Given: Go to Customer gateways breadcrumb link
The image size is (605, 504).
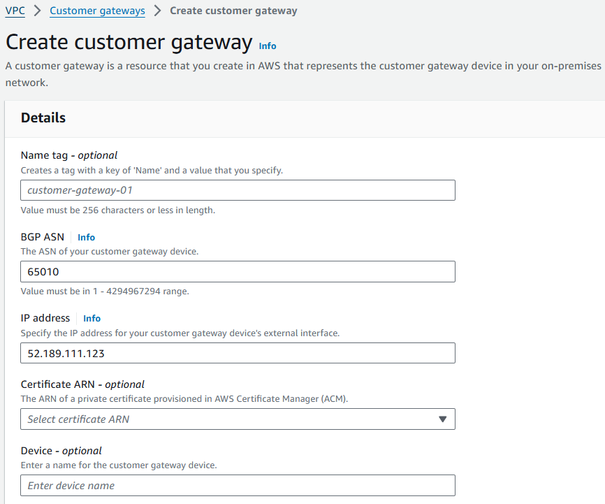Looking at the screenshot, I should [x=97, y=11].
